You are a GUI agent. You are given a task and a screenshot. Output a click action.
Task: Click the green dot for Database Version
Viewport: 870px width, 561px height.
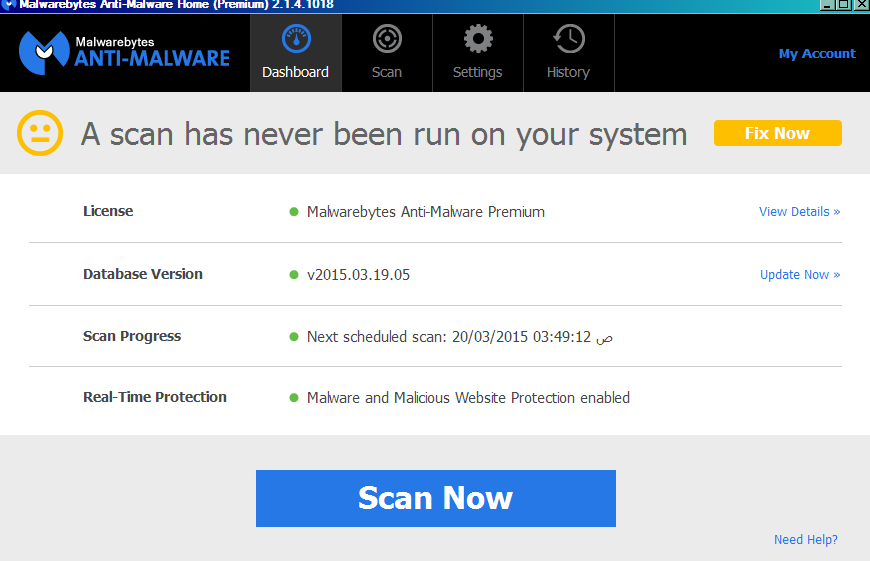click(294, 275)
